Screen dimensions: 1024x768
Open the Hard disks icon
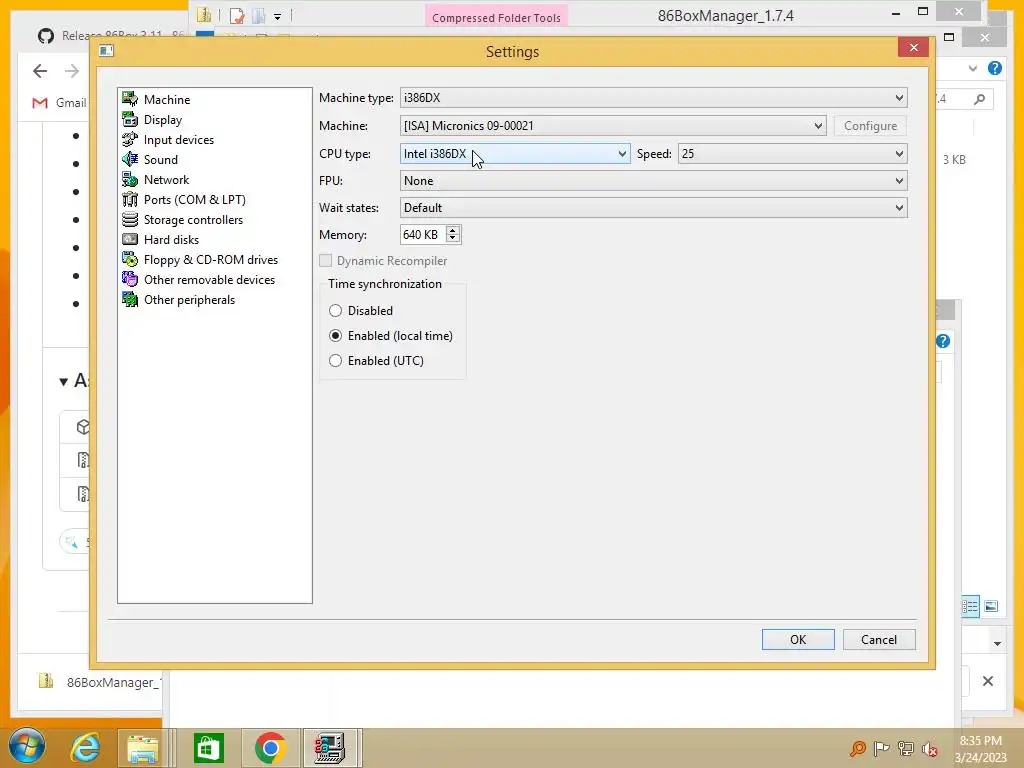[130, 240]
